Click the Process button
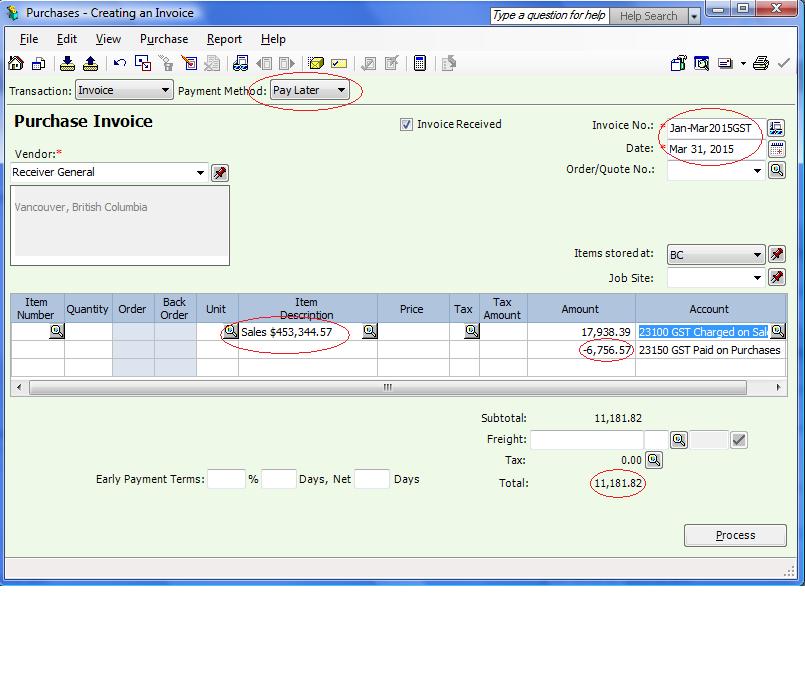The height and width of the screenshot is (700, 805). (x=734, y=535)
